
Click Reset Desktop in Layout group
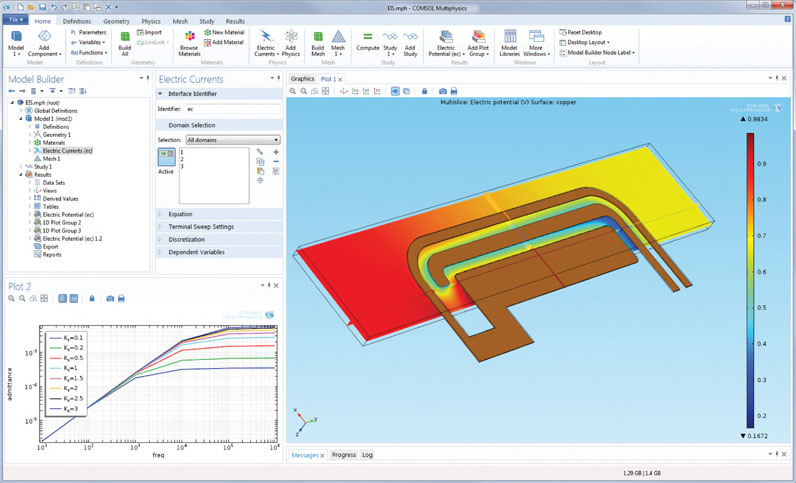pos(580,32)
